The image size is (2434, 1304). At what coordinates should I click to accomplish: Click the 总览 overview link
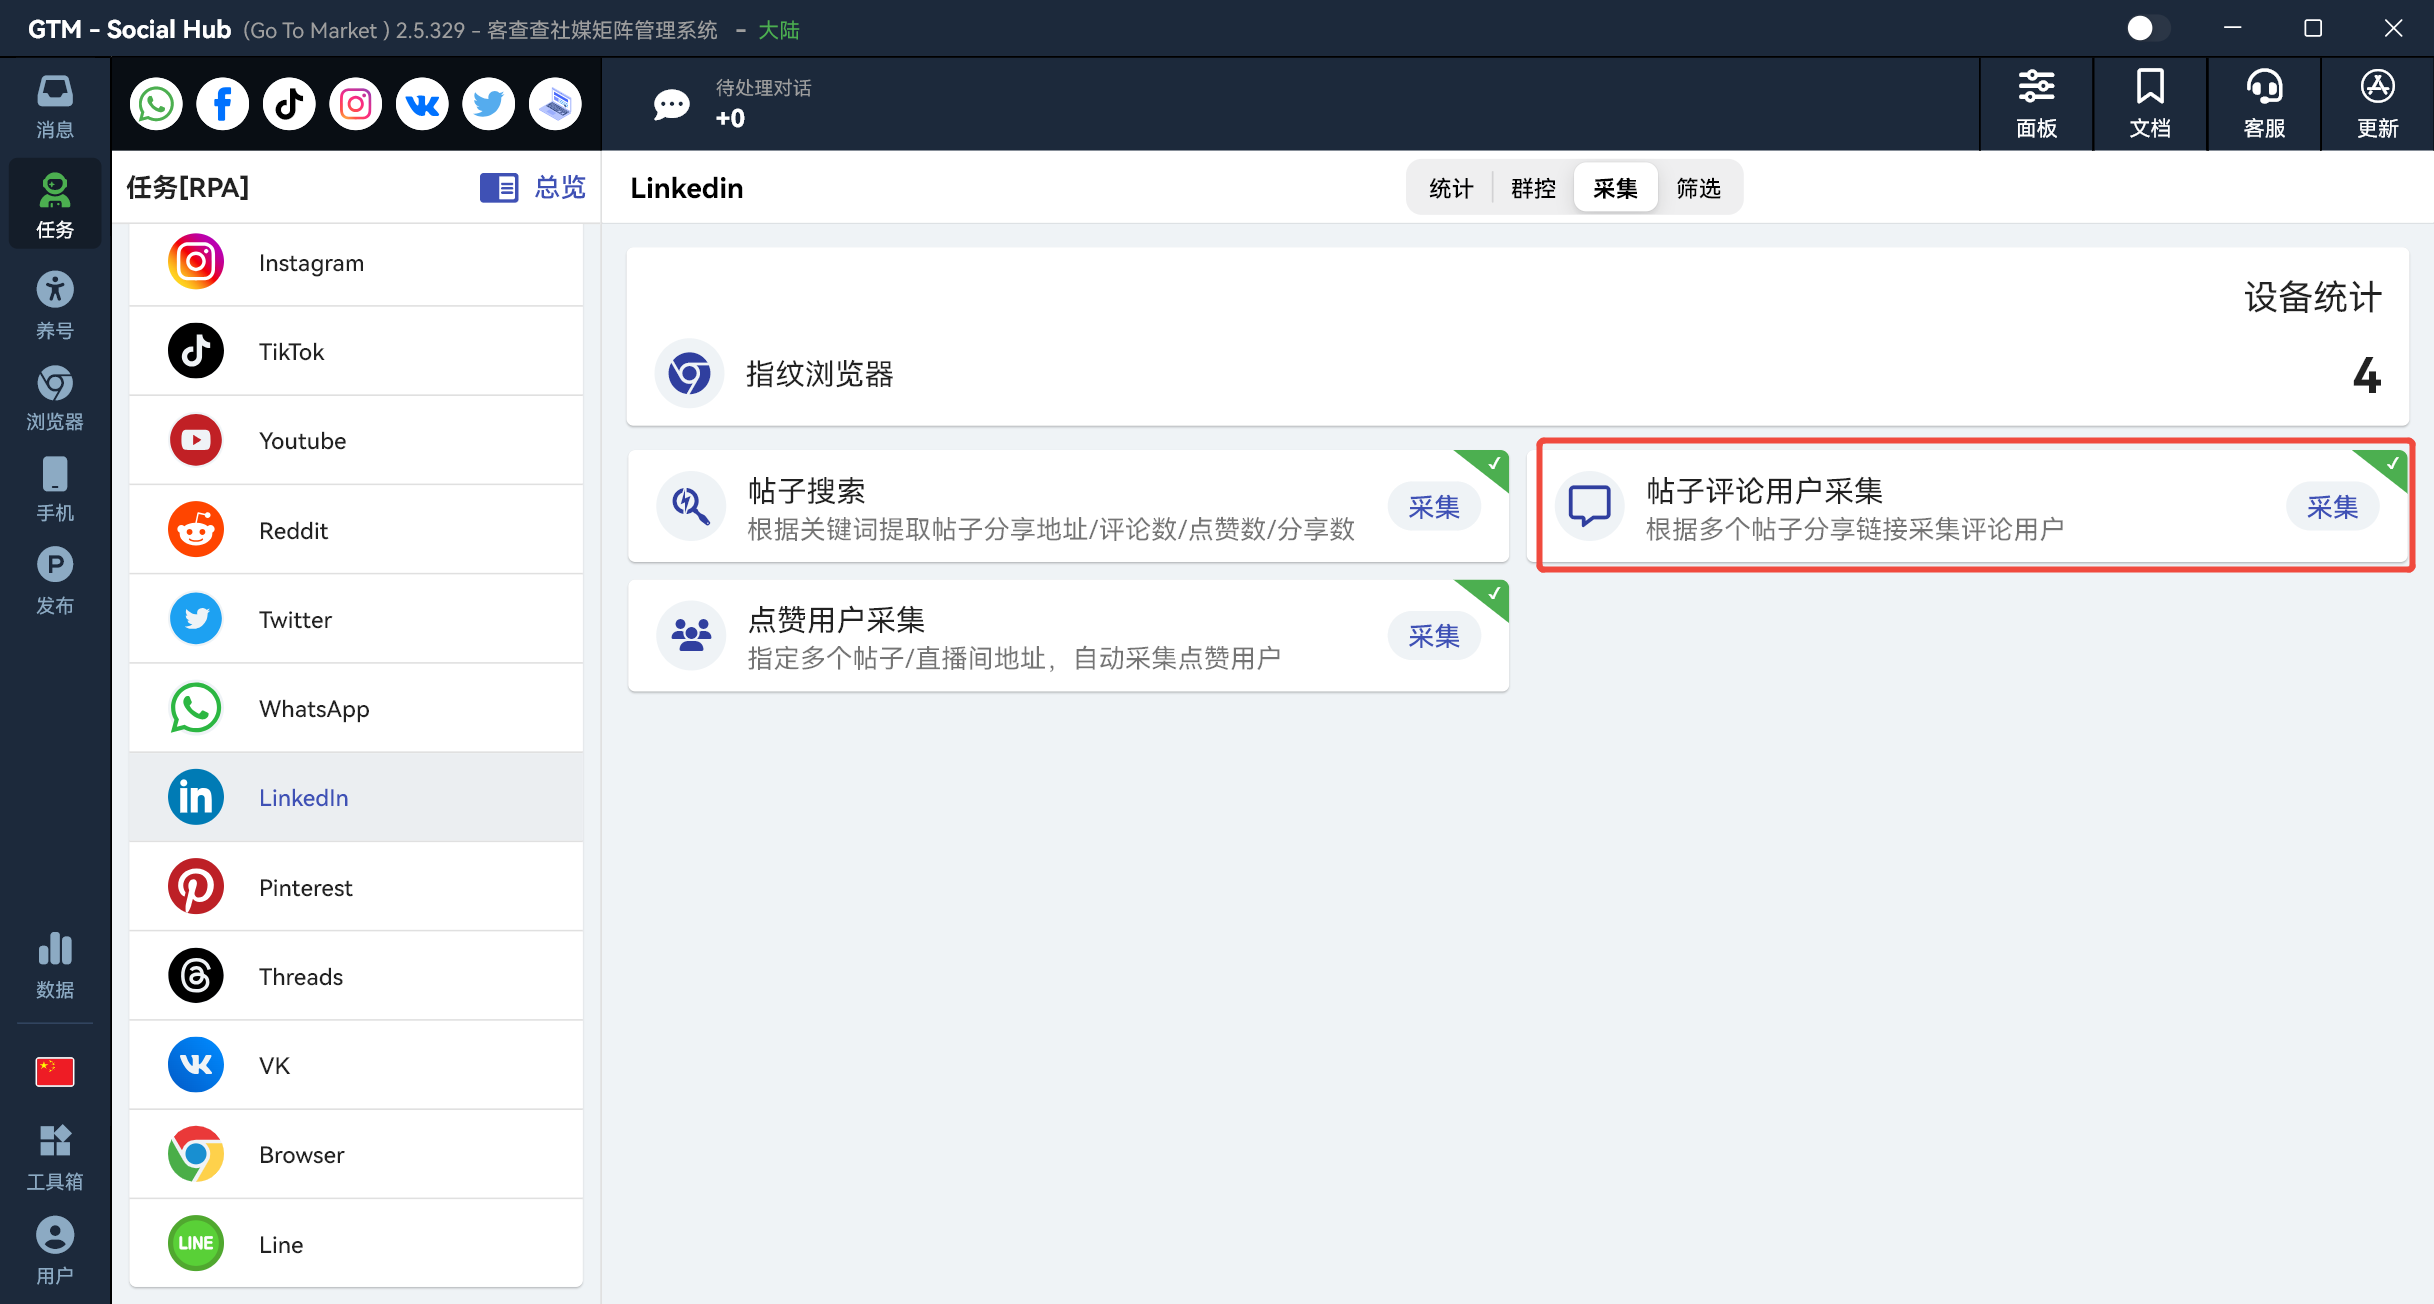pos(533,187)
